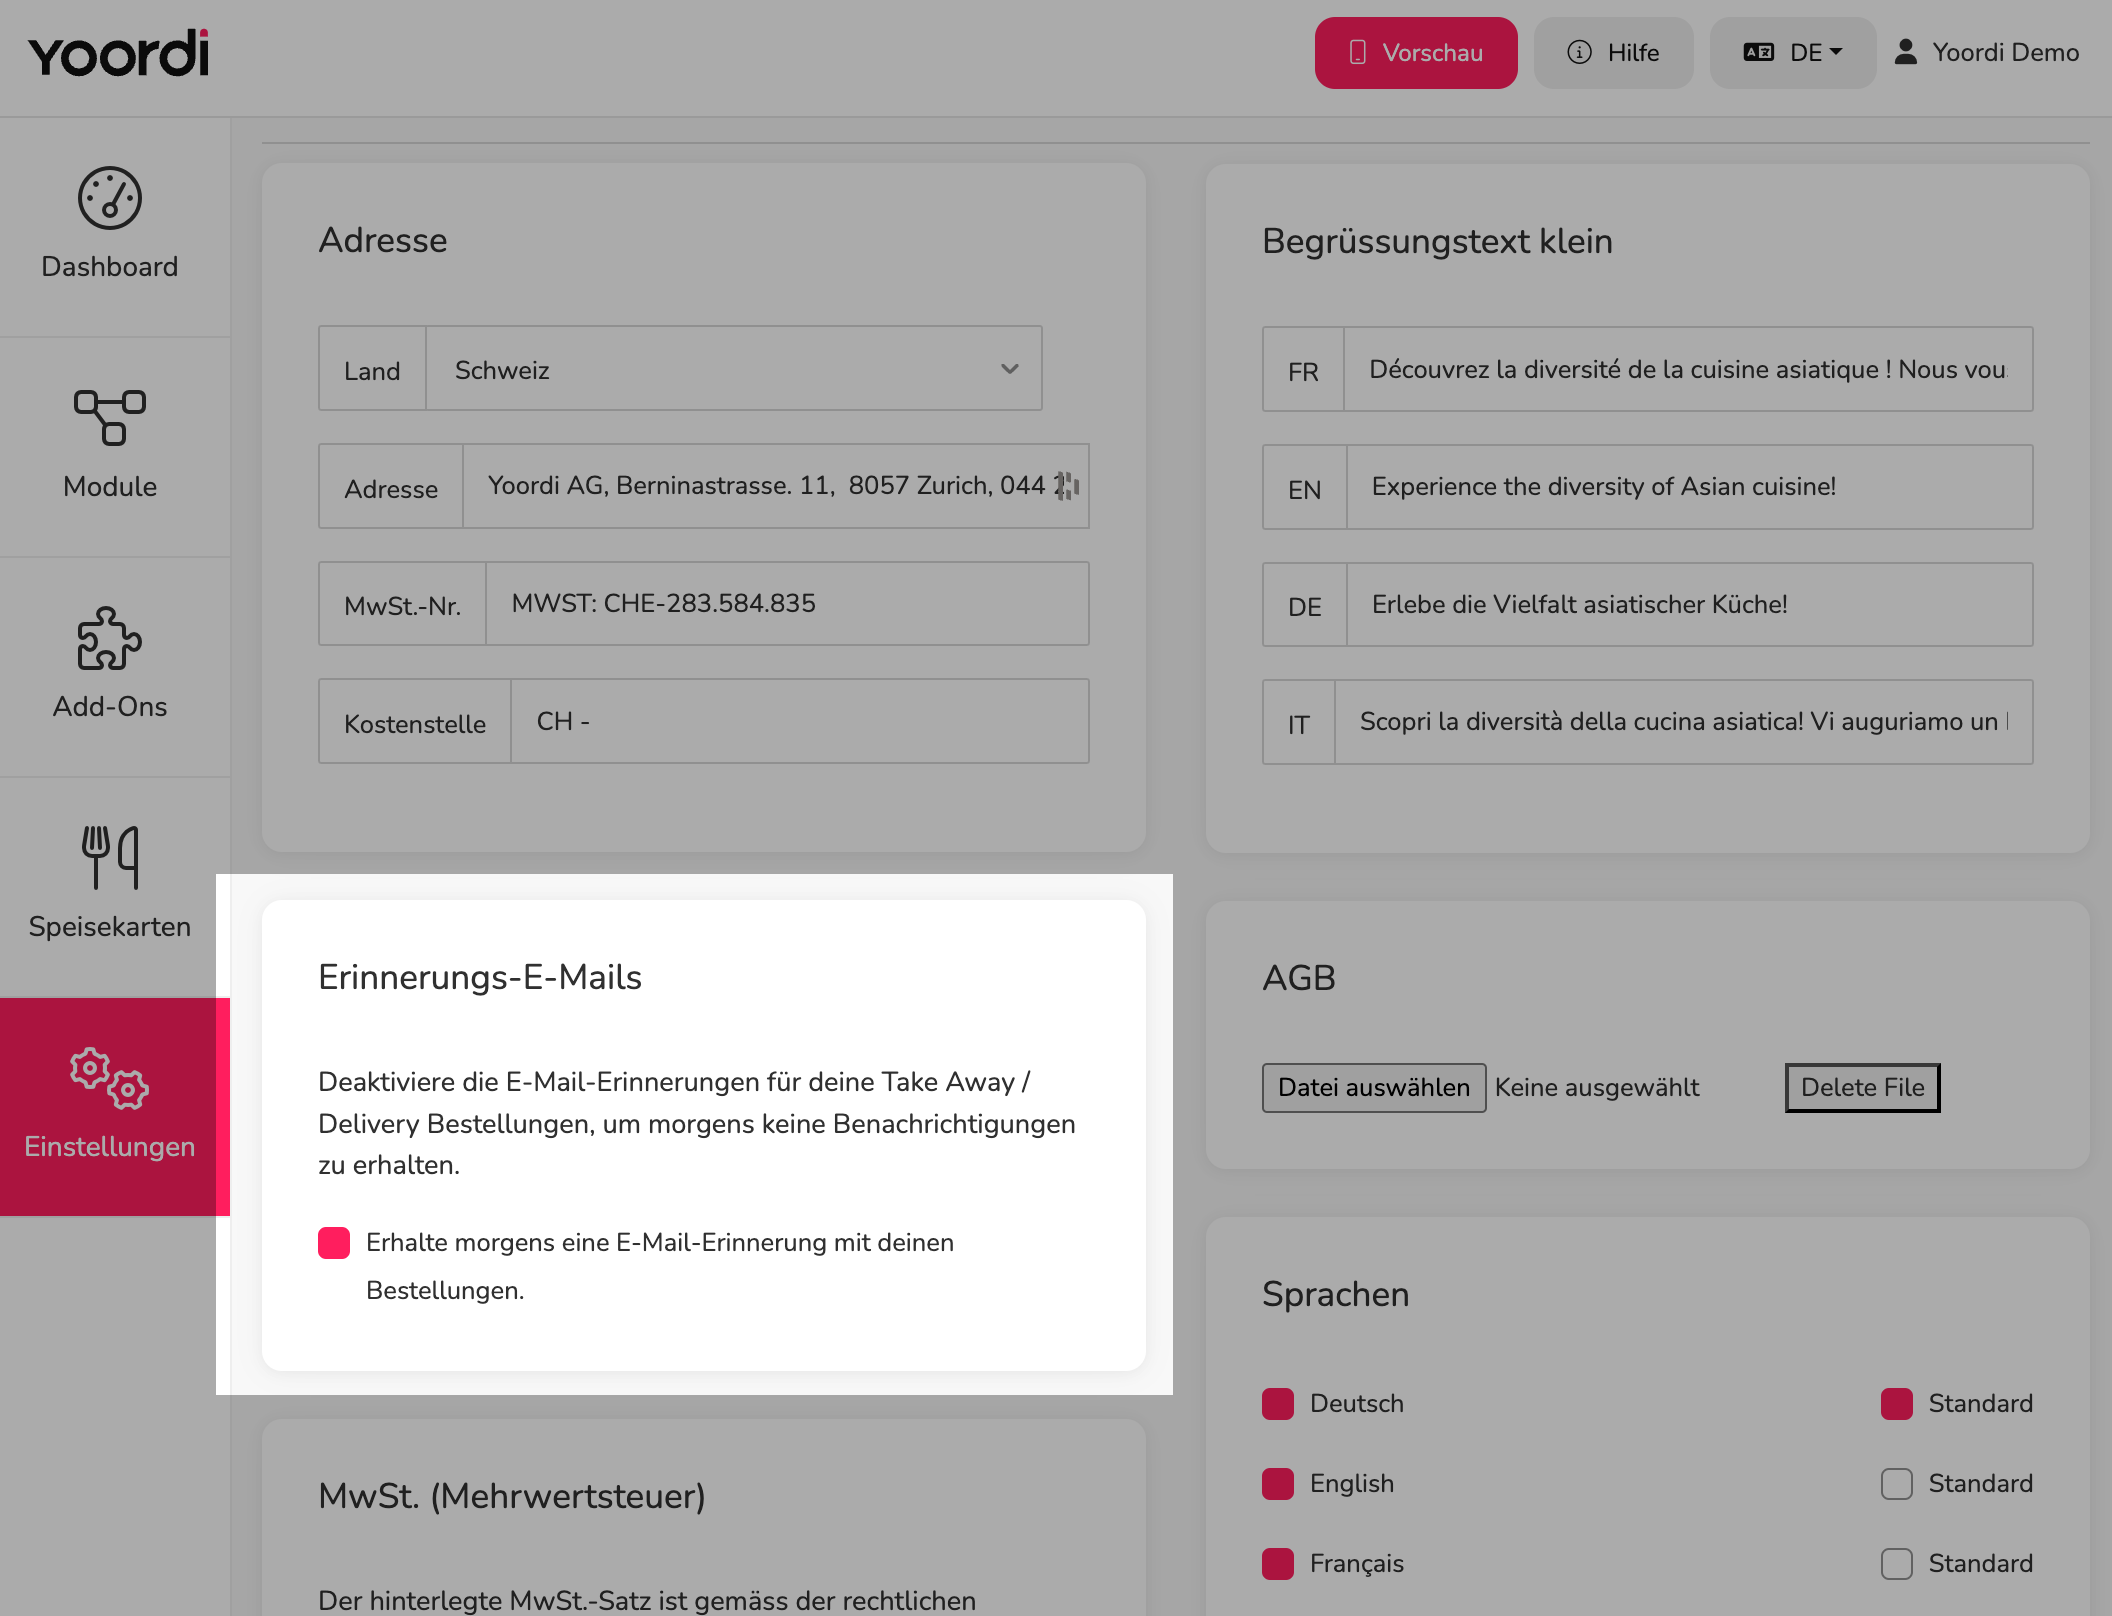2112x1616 pixels.
Task: Click Datei auswählen for AGB
Action: [x=1374, y=1088]
